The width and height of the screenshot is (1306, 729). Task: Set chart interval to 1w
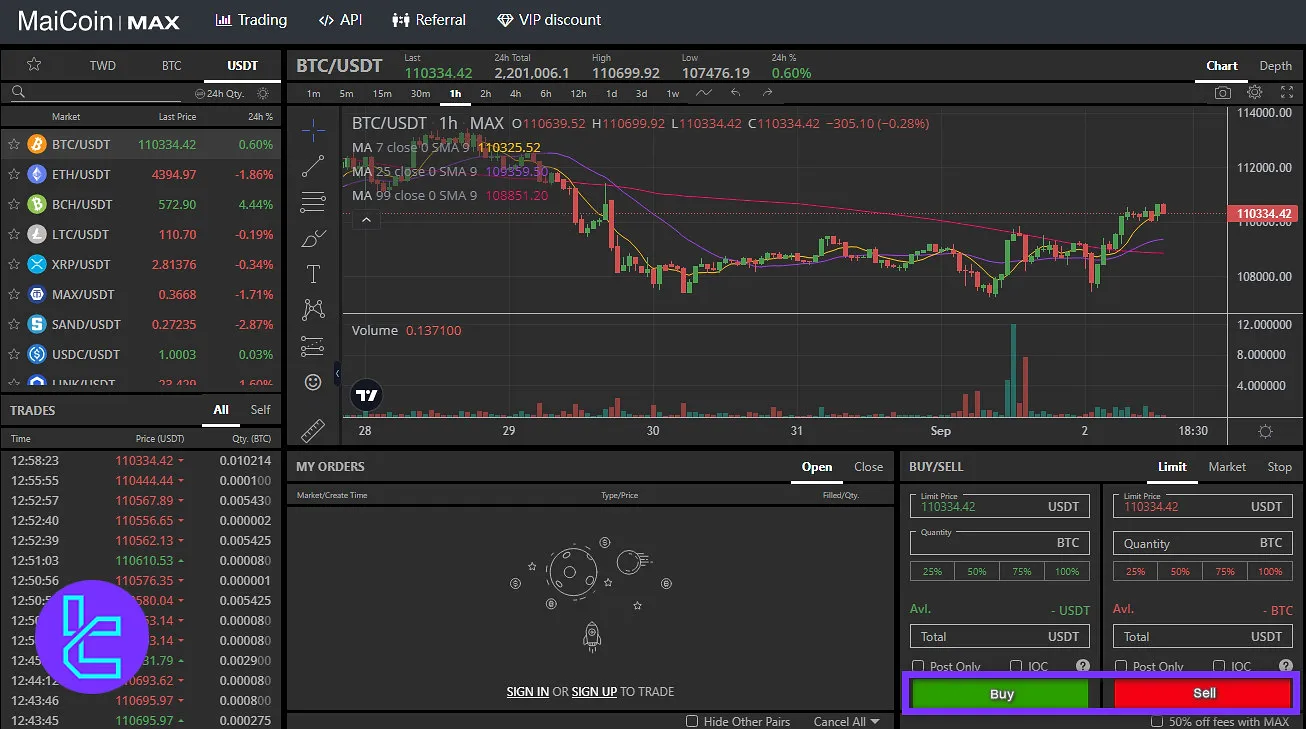pyautogui.click(x=673, y=93)
